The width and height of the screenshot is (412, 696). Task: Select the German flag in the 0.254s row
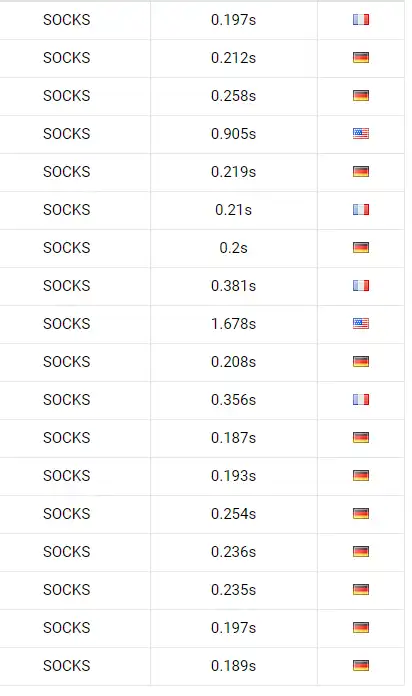click(360, 514)
